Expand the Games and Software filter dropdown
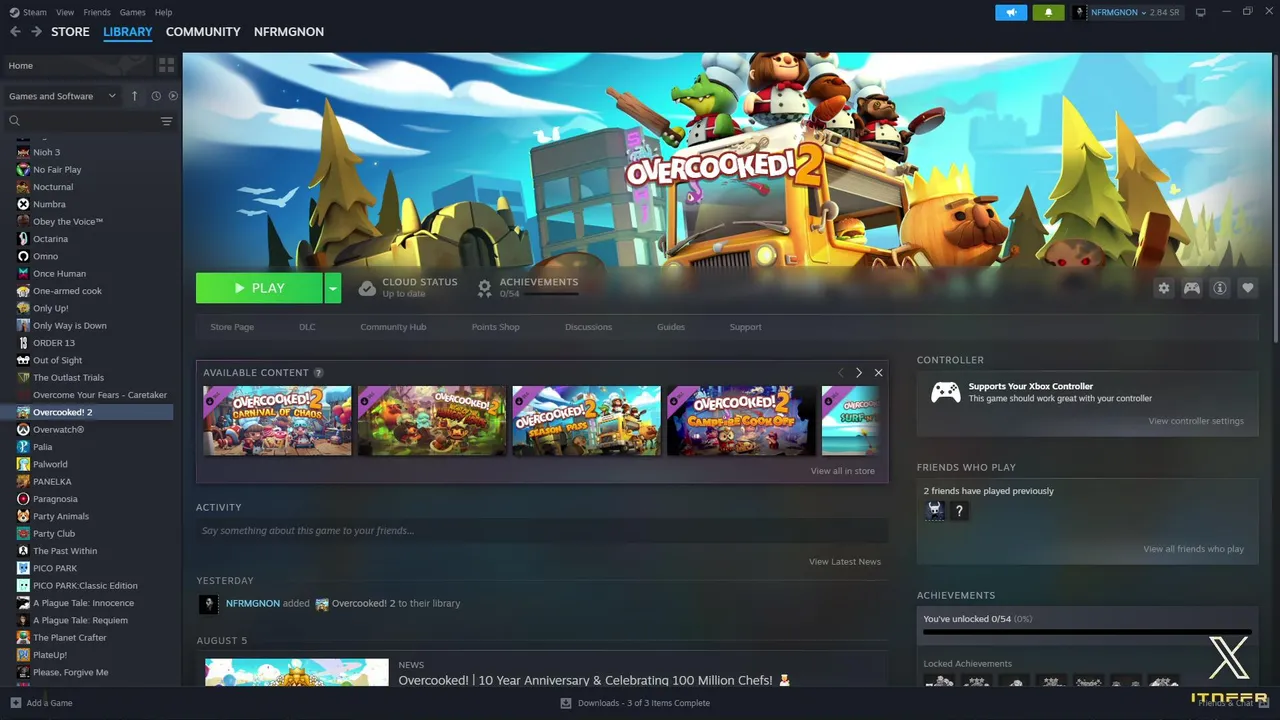Image resolution: width=1280 pixels, height=720 pixels. coord(62,96)
